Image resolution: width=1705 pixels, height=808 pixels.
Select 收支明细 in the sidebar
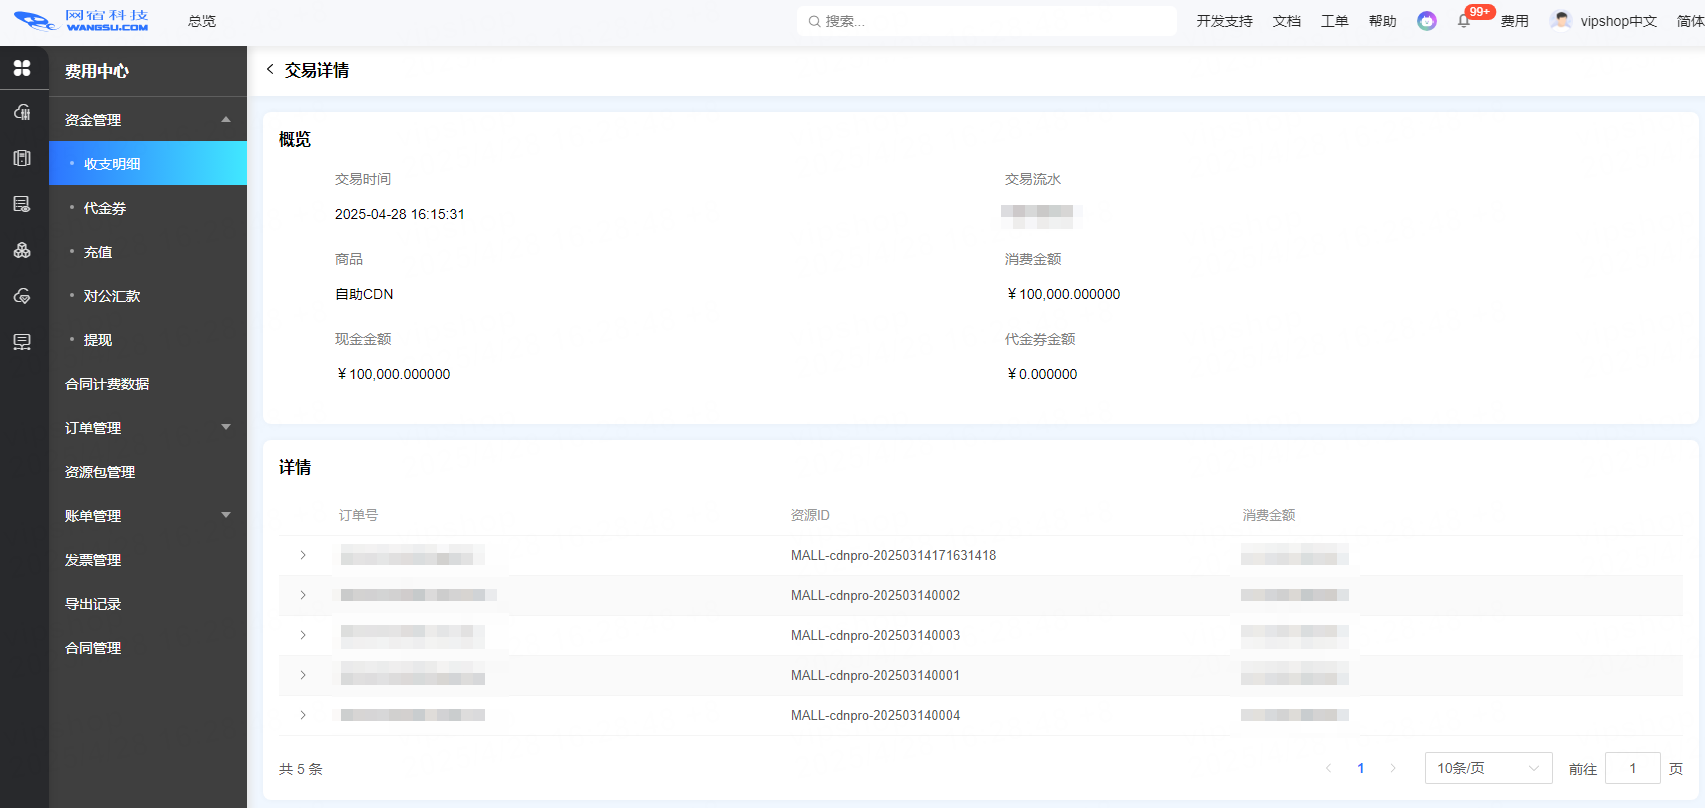(x=148, y=163)
